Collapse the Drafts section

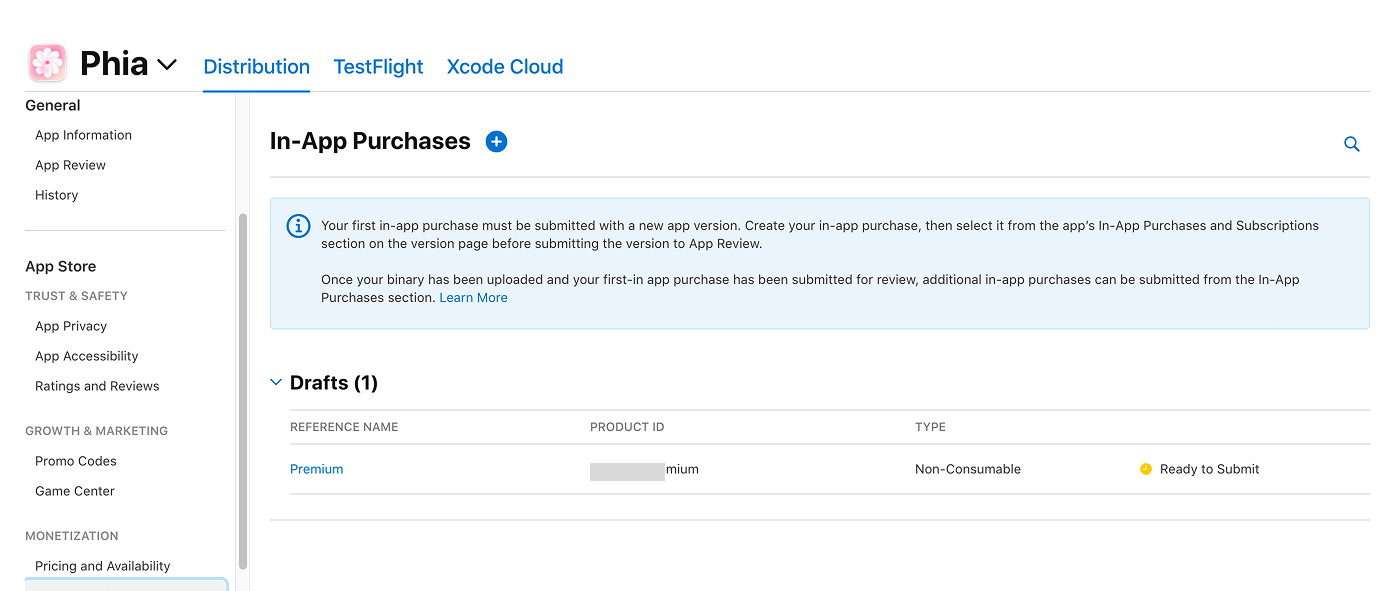tap(277, 383)
